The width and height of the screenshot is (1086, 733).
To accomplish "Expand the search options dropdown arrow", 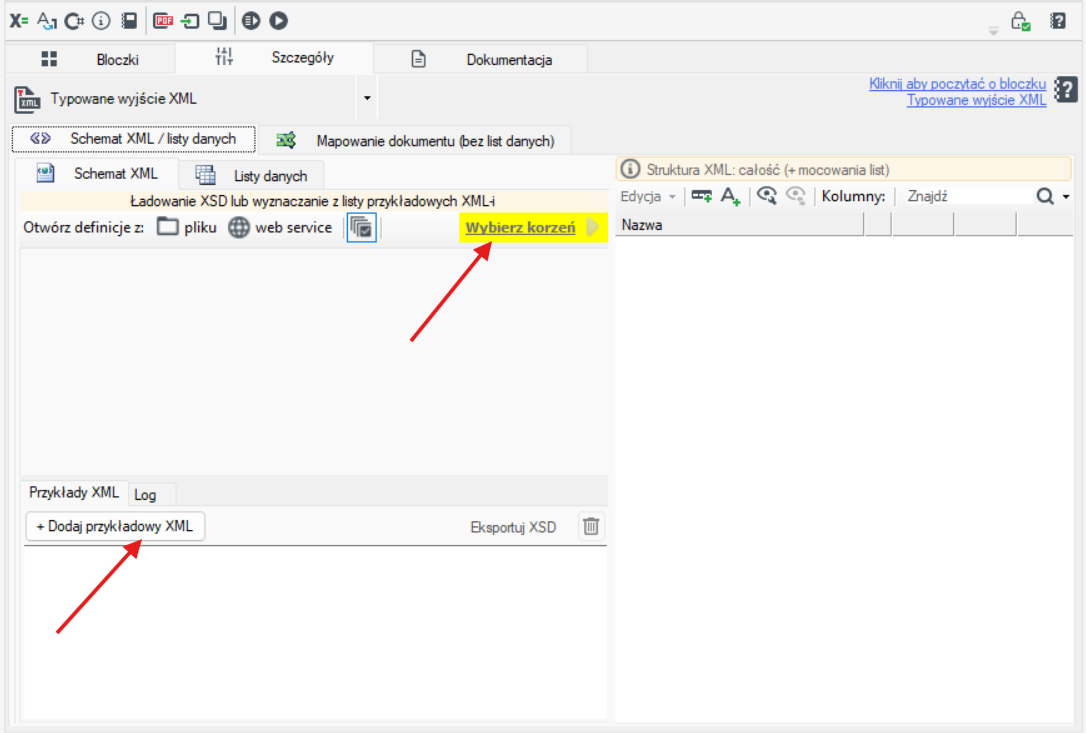I will tap(1066, 197).
